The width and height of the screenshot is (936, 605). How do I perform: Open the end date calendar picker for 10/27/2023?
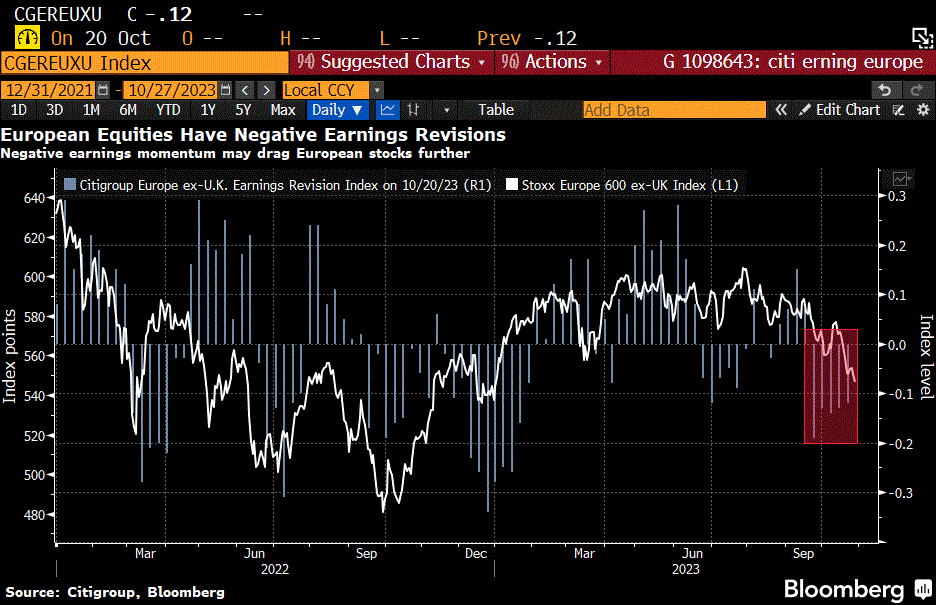(225, 90)
